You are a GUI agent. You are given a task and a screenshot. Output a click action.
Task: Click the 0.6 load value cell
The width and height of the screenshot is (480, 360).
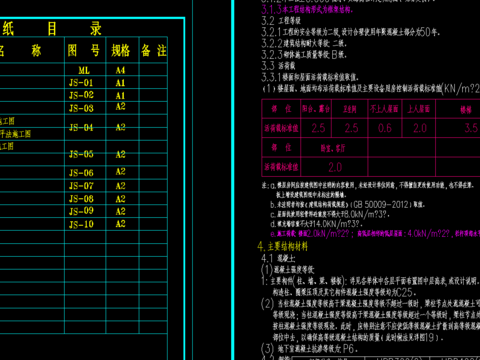(385, 128)
